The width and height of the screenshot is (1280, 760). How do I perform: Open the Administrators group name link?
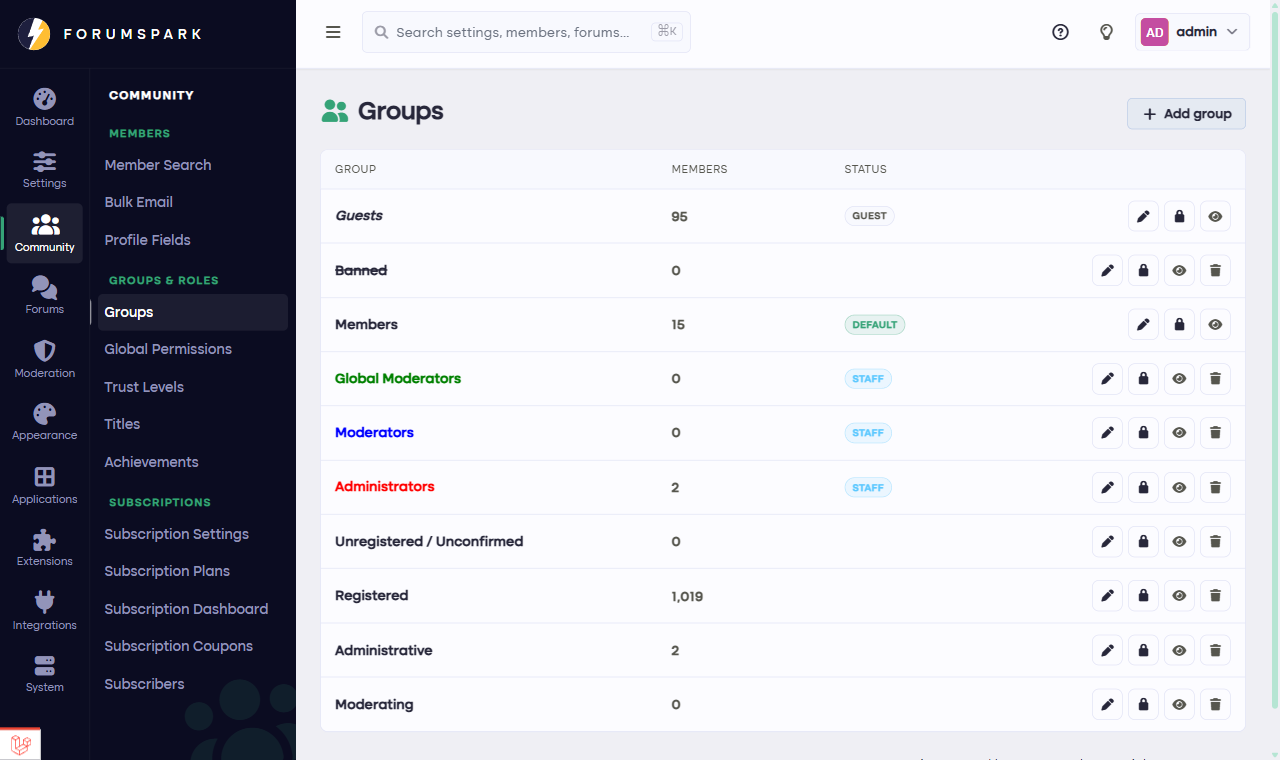[385, 486]
